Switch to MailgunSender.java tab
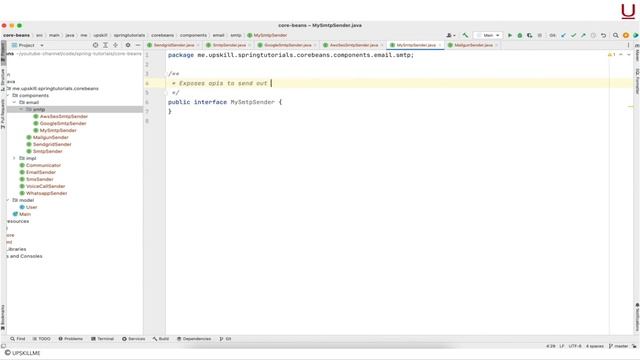This screenshot has height=360, width=640. (x=473, y=45)
